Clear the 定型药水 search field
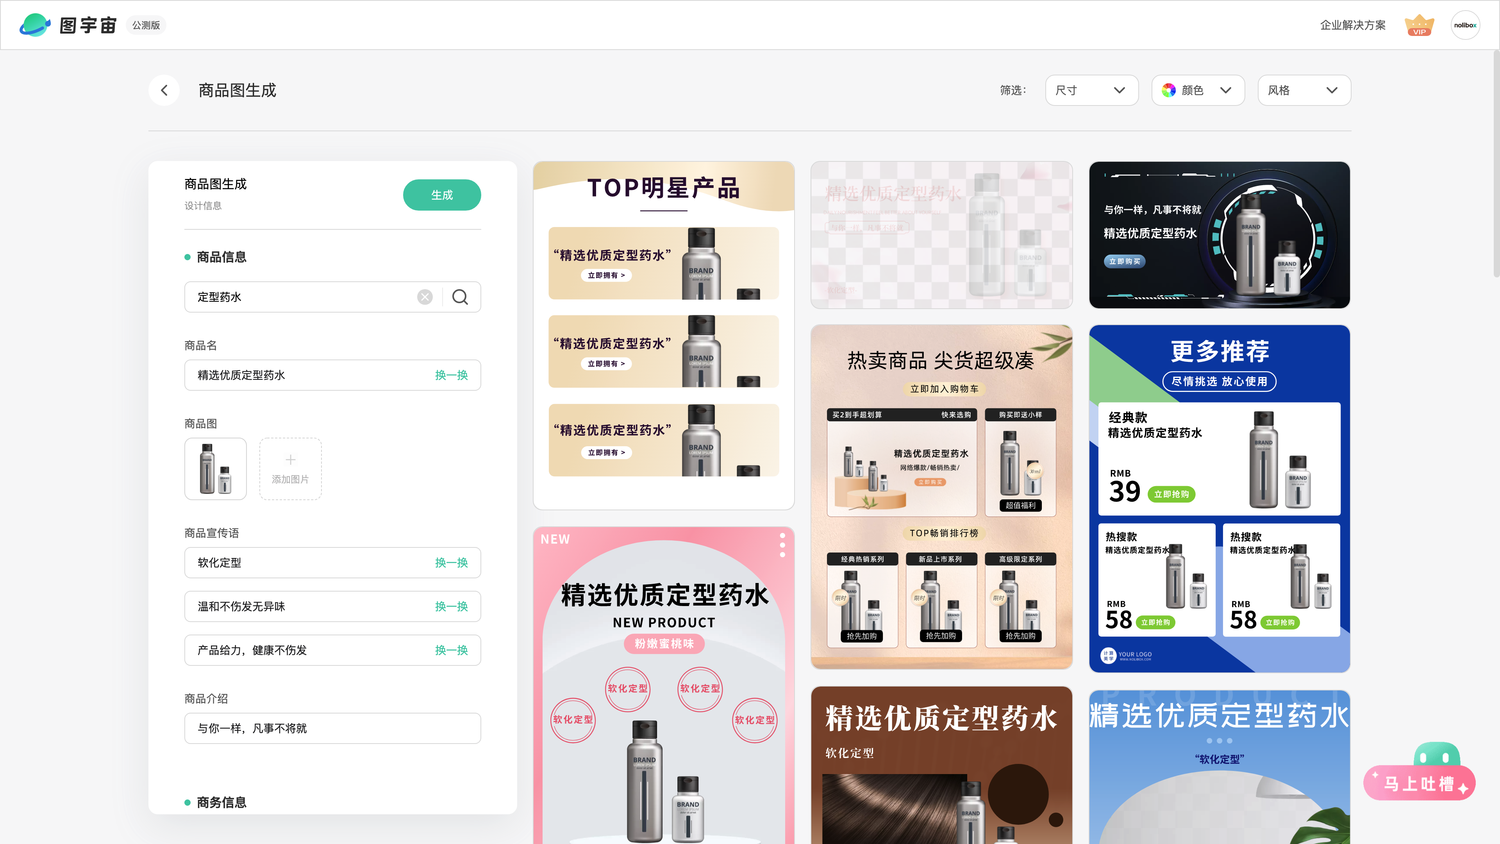Image resolution: width=1500 pixels, height=844 pixels. 425,297
